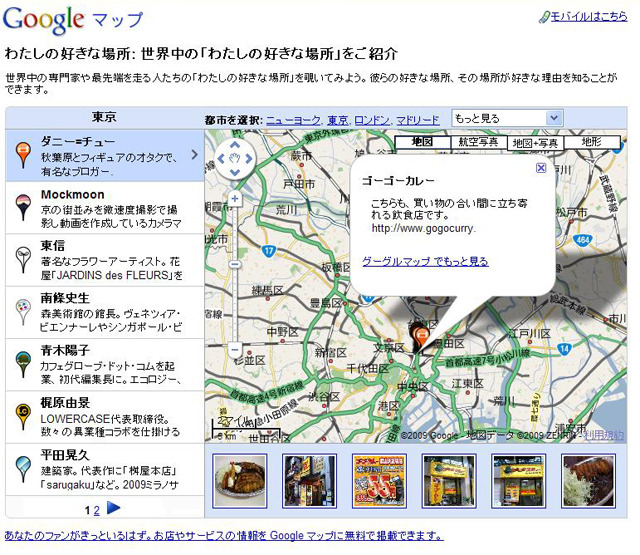Screen dimensions: 640x555
Task: Select the 南條史生 dotted pin icon
Action: pyautogui.click(x=23, y=312)
